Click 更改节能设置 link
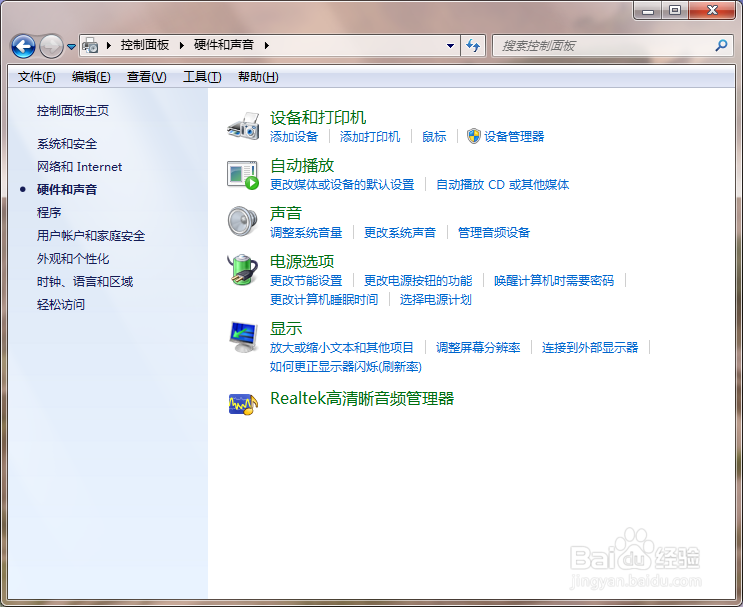 (x=306, y=281)
